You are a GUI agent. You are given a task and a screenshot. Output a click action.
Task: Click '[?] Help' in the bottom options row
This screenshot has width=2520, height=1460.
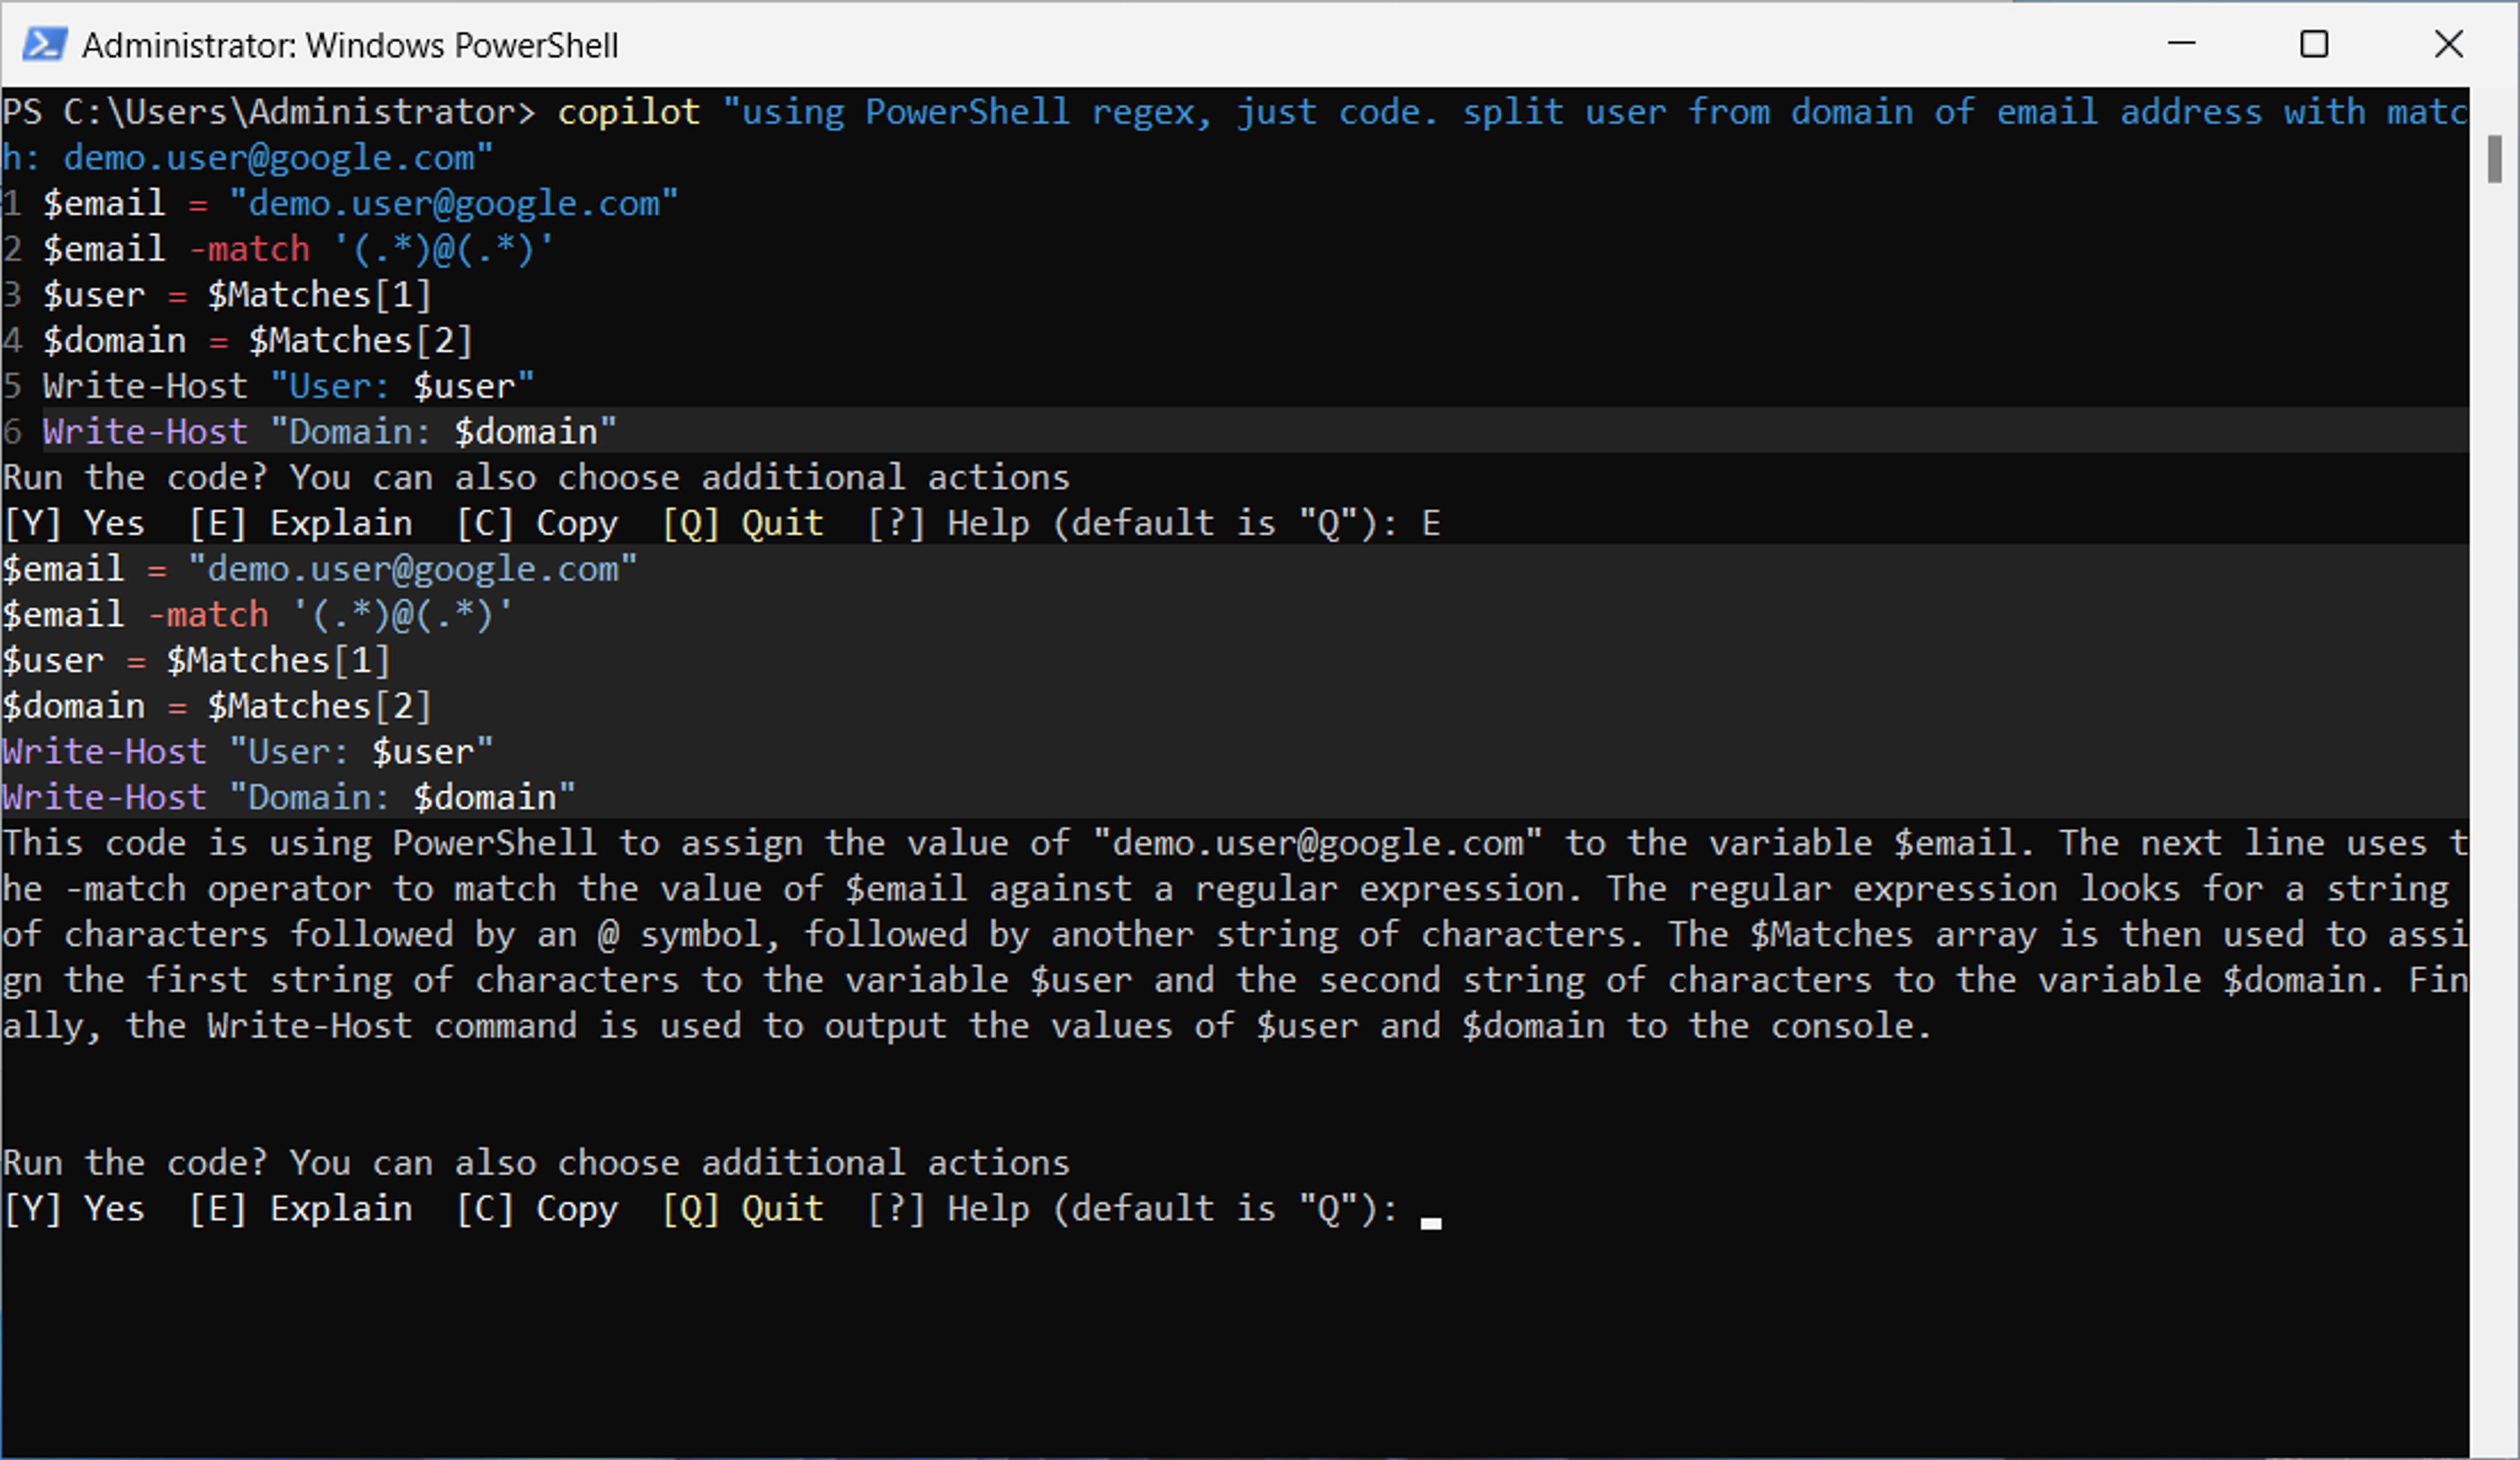[x=948, y=1210]
